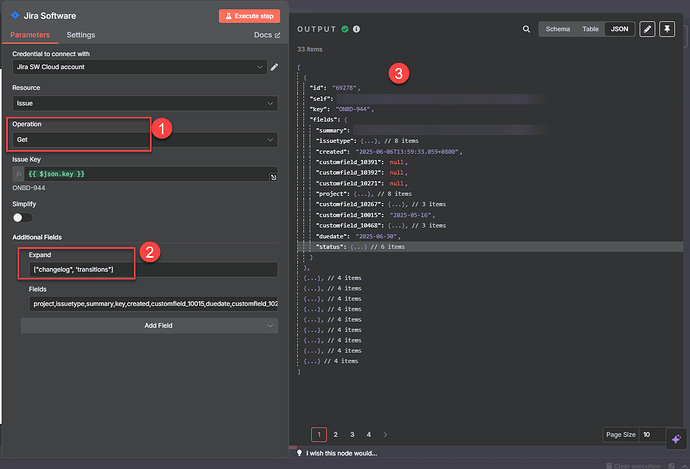Click the lightbulb icon by the feedback text

(299, 453)
